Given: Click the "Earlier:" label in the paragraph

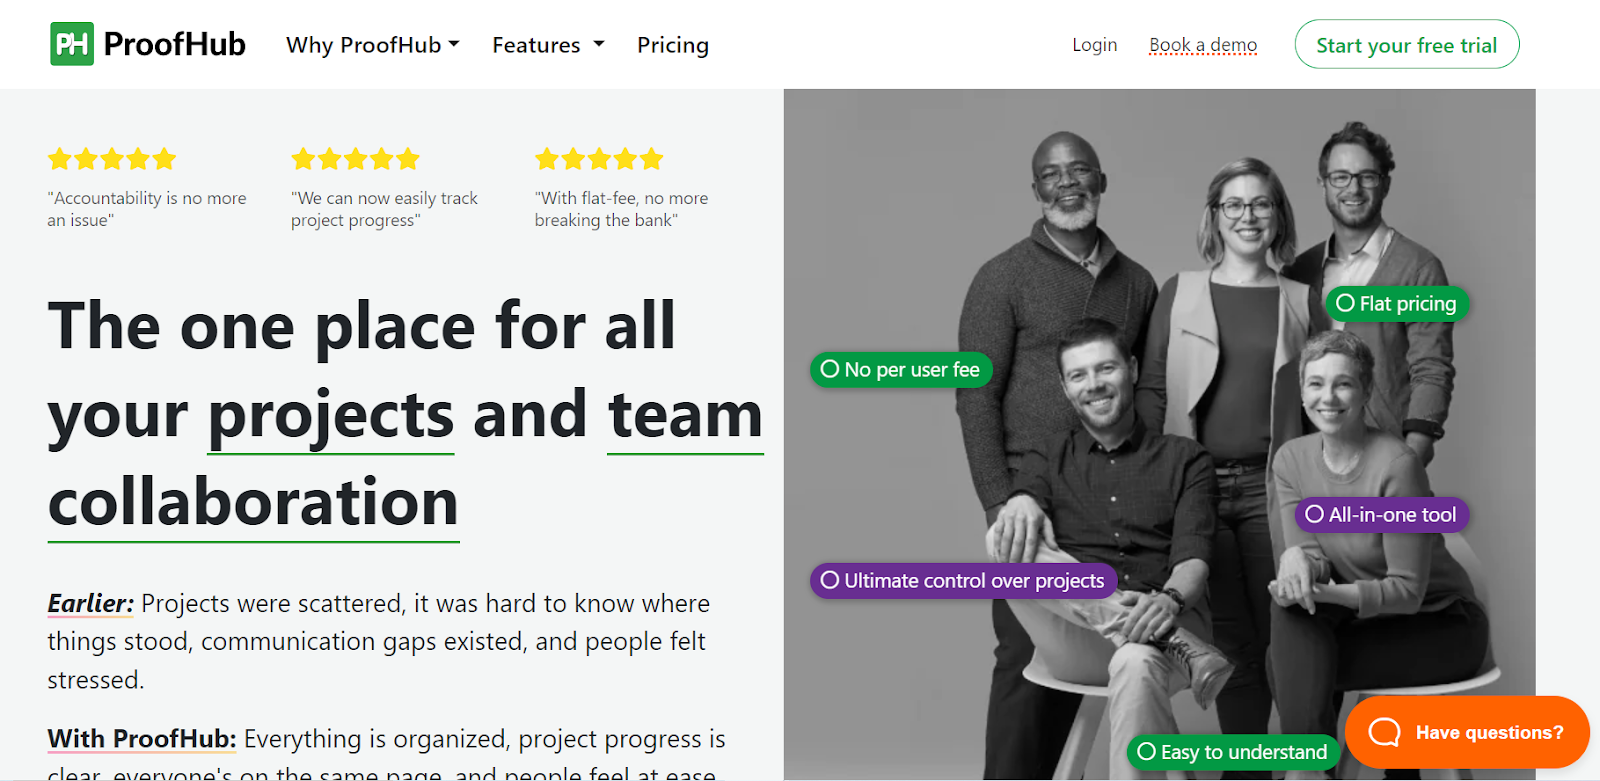Looking at the screenshot, I should (x=90, y=603).
